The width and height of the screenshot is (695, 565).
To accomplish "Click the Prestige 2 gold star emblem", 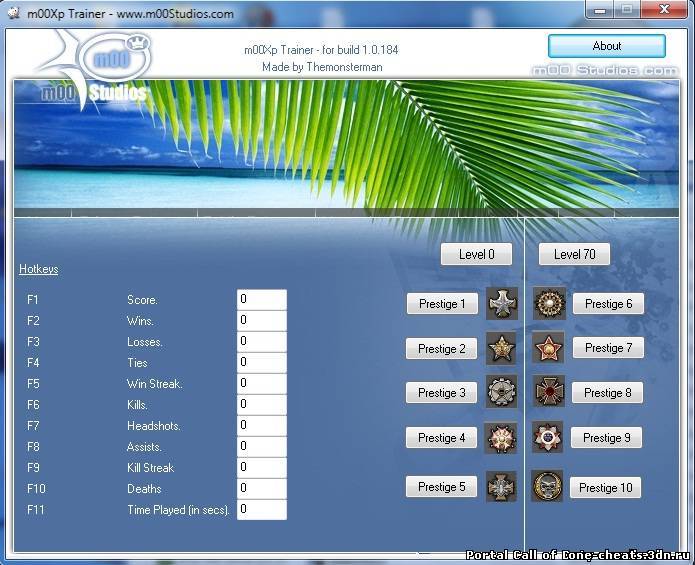I will click(501, 348).
